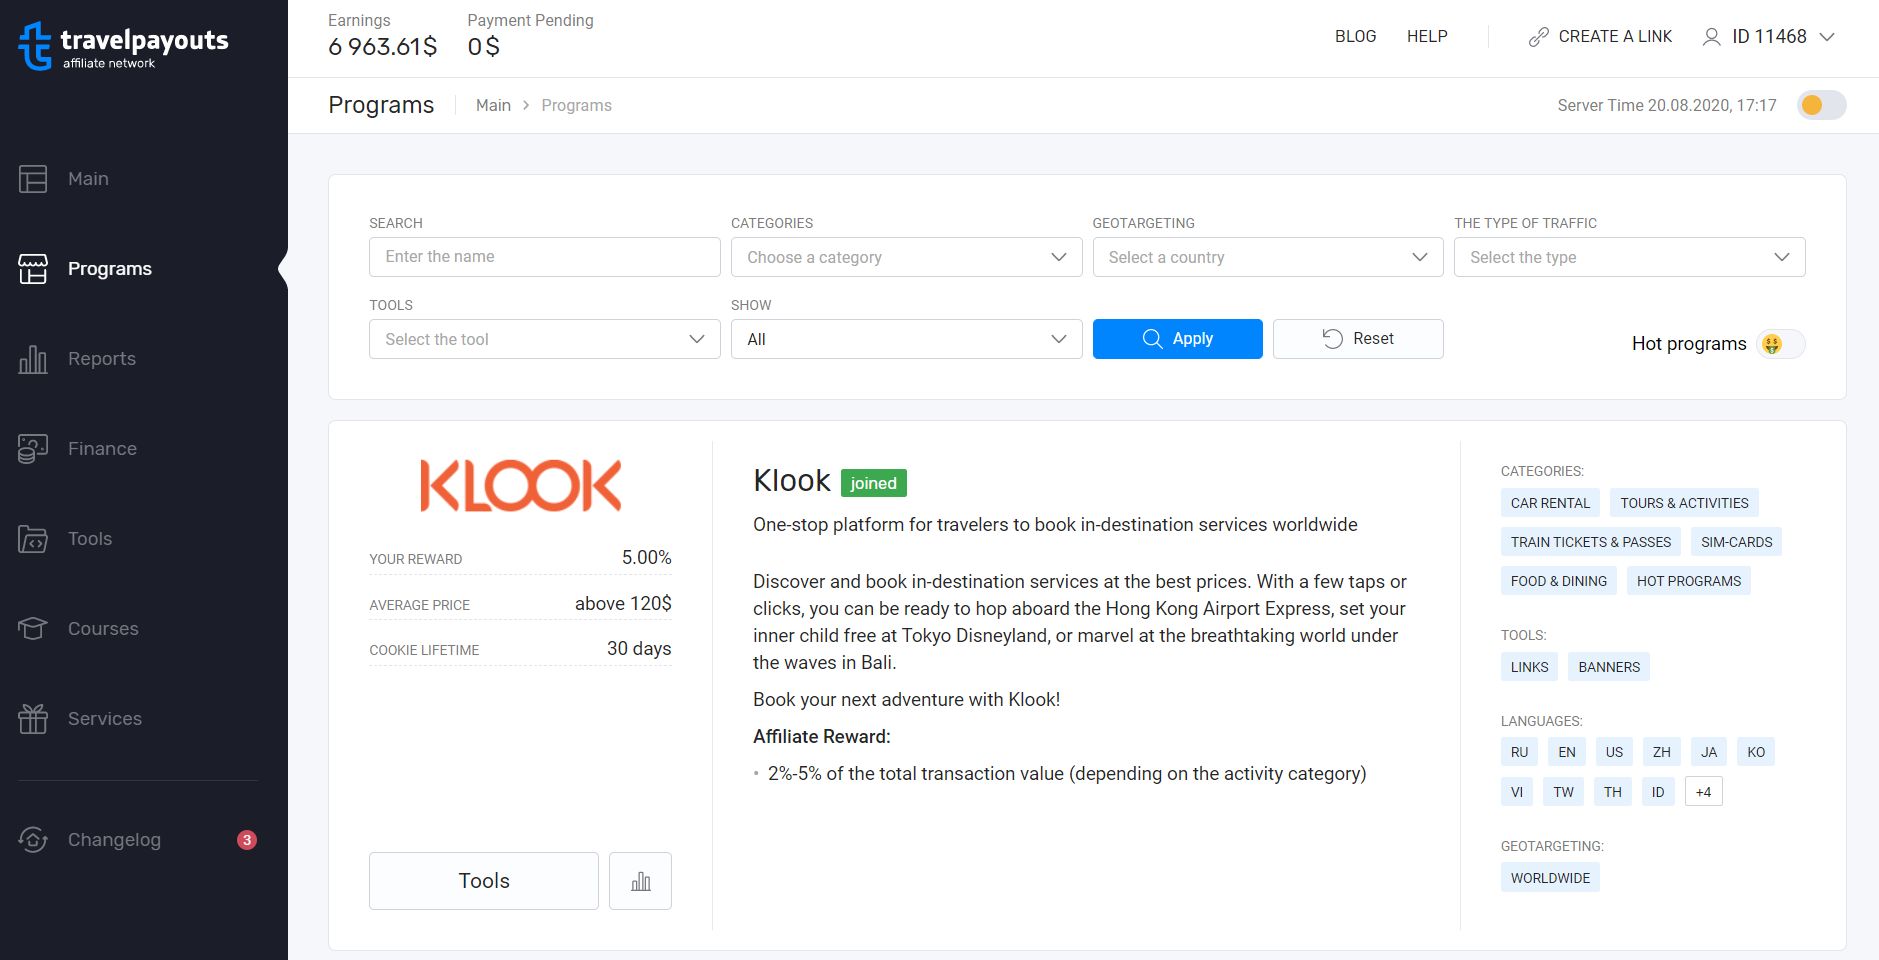Show the +4 additional languages tag
Image resolution: width=1879 pixels, height=960 pixels.
1703,792
